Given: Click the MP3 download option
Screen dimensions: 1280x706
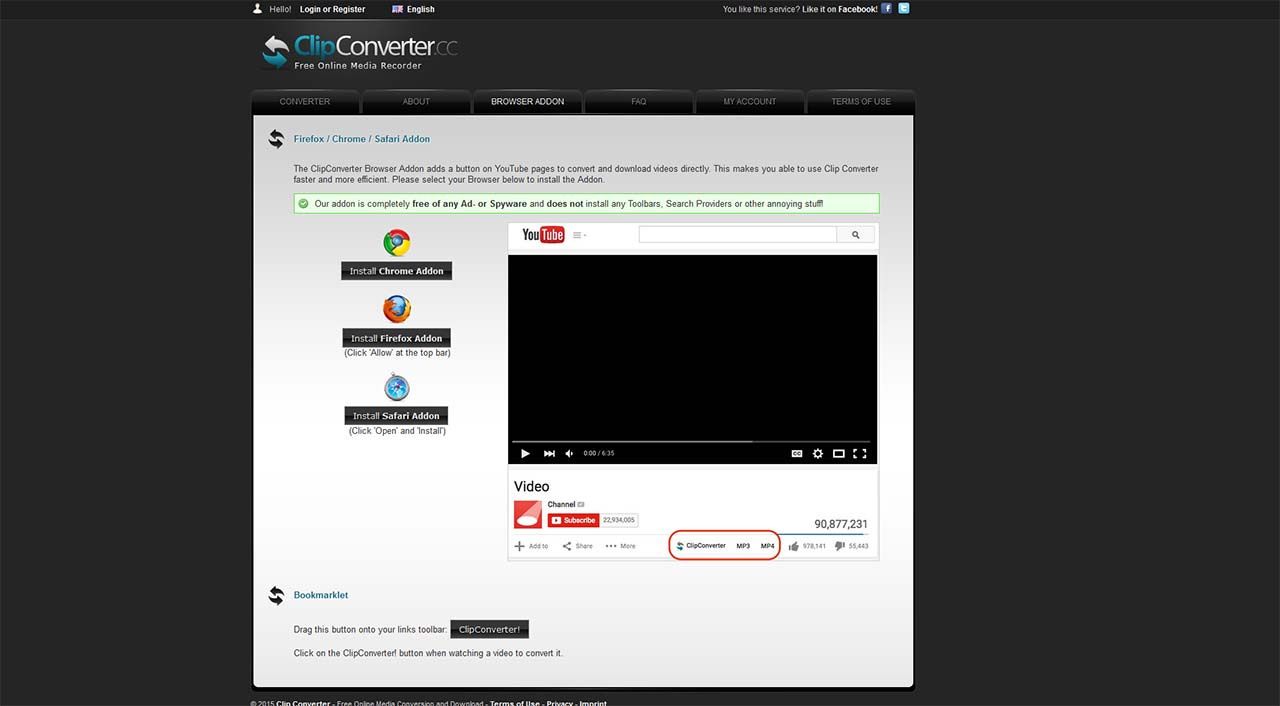Looking at the screenshot, I should 743,546.
